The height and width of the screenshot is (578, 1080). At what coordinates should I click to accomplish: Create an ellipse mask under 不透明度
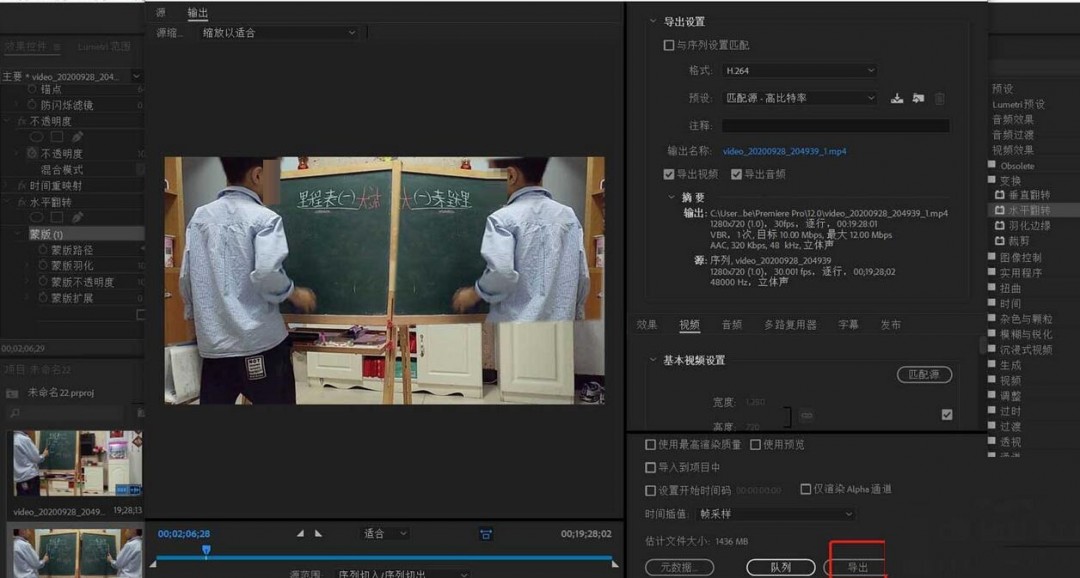pyautogui.click(x=37, y=136)
